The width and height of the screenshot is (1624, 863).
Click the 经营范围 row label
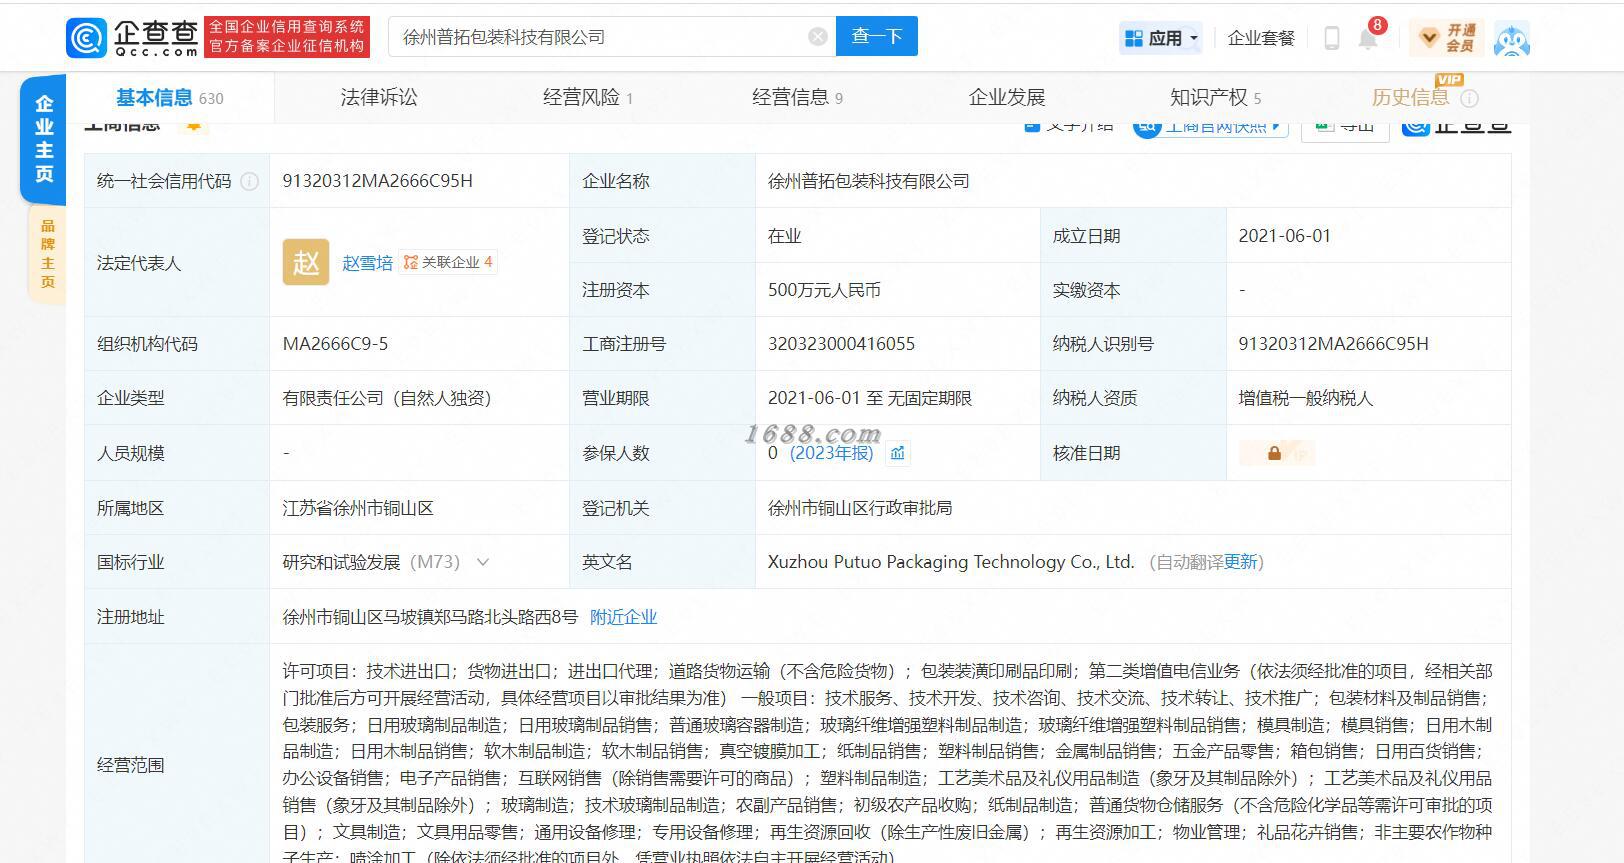tap(131, 765)
